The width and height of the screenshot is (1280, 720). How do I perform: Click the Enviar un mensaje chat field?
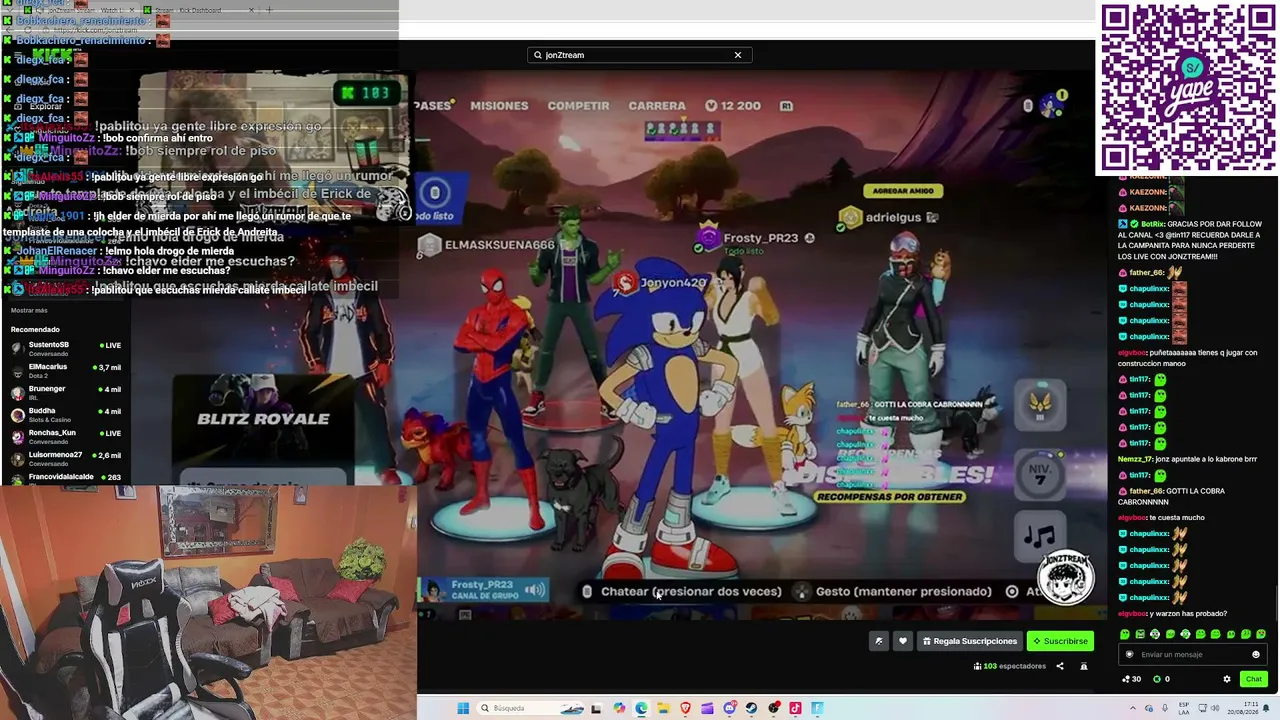pyautogui.click(x=1190, y=655)
